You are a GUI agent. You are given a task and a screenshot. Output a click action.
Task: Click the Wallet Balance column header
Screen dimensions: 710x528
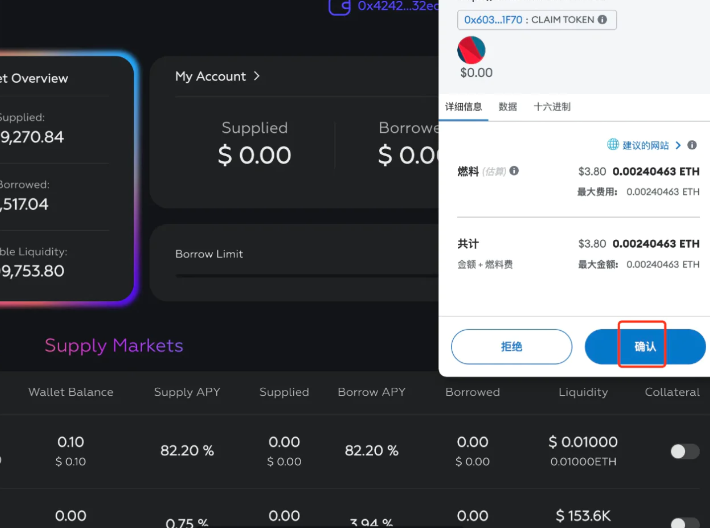[71, 392]
